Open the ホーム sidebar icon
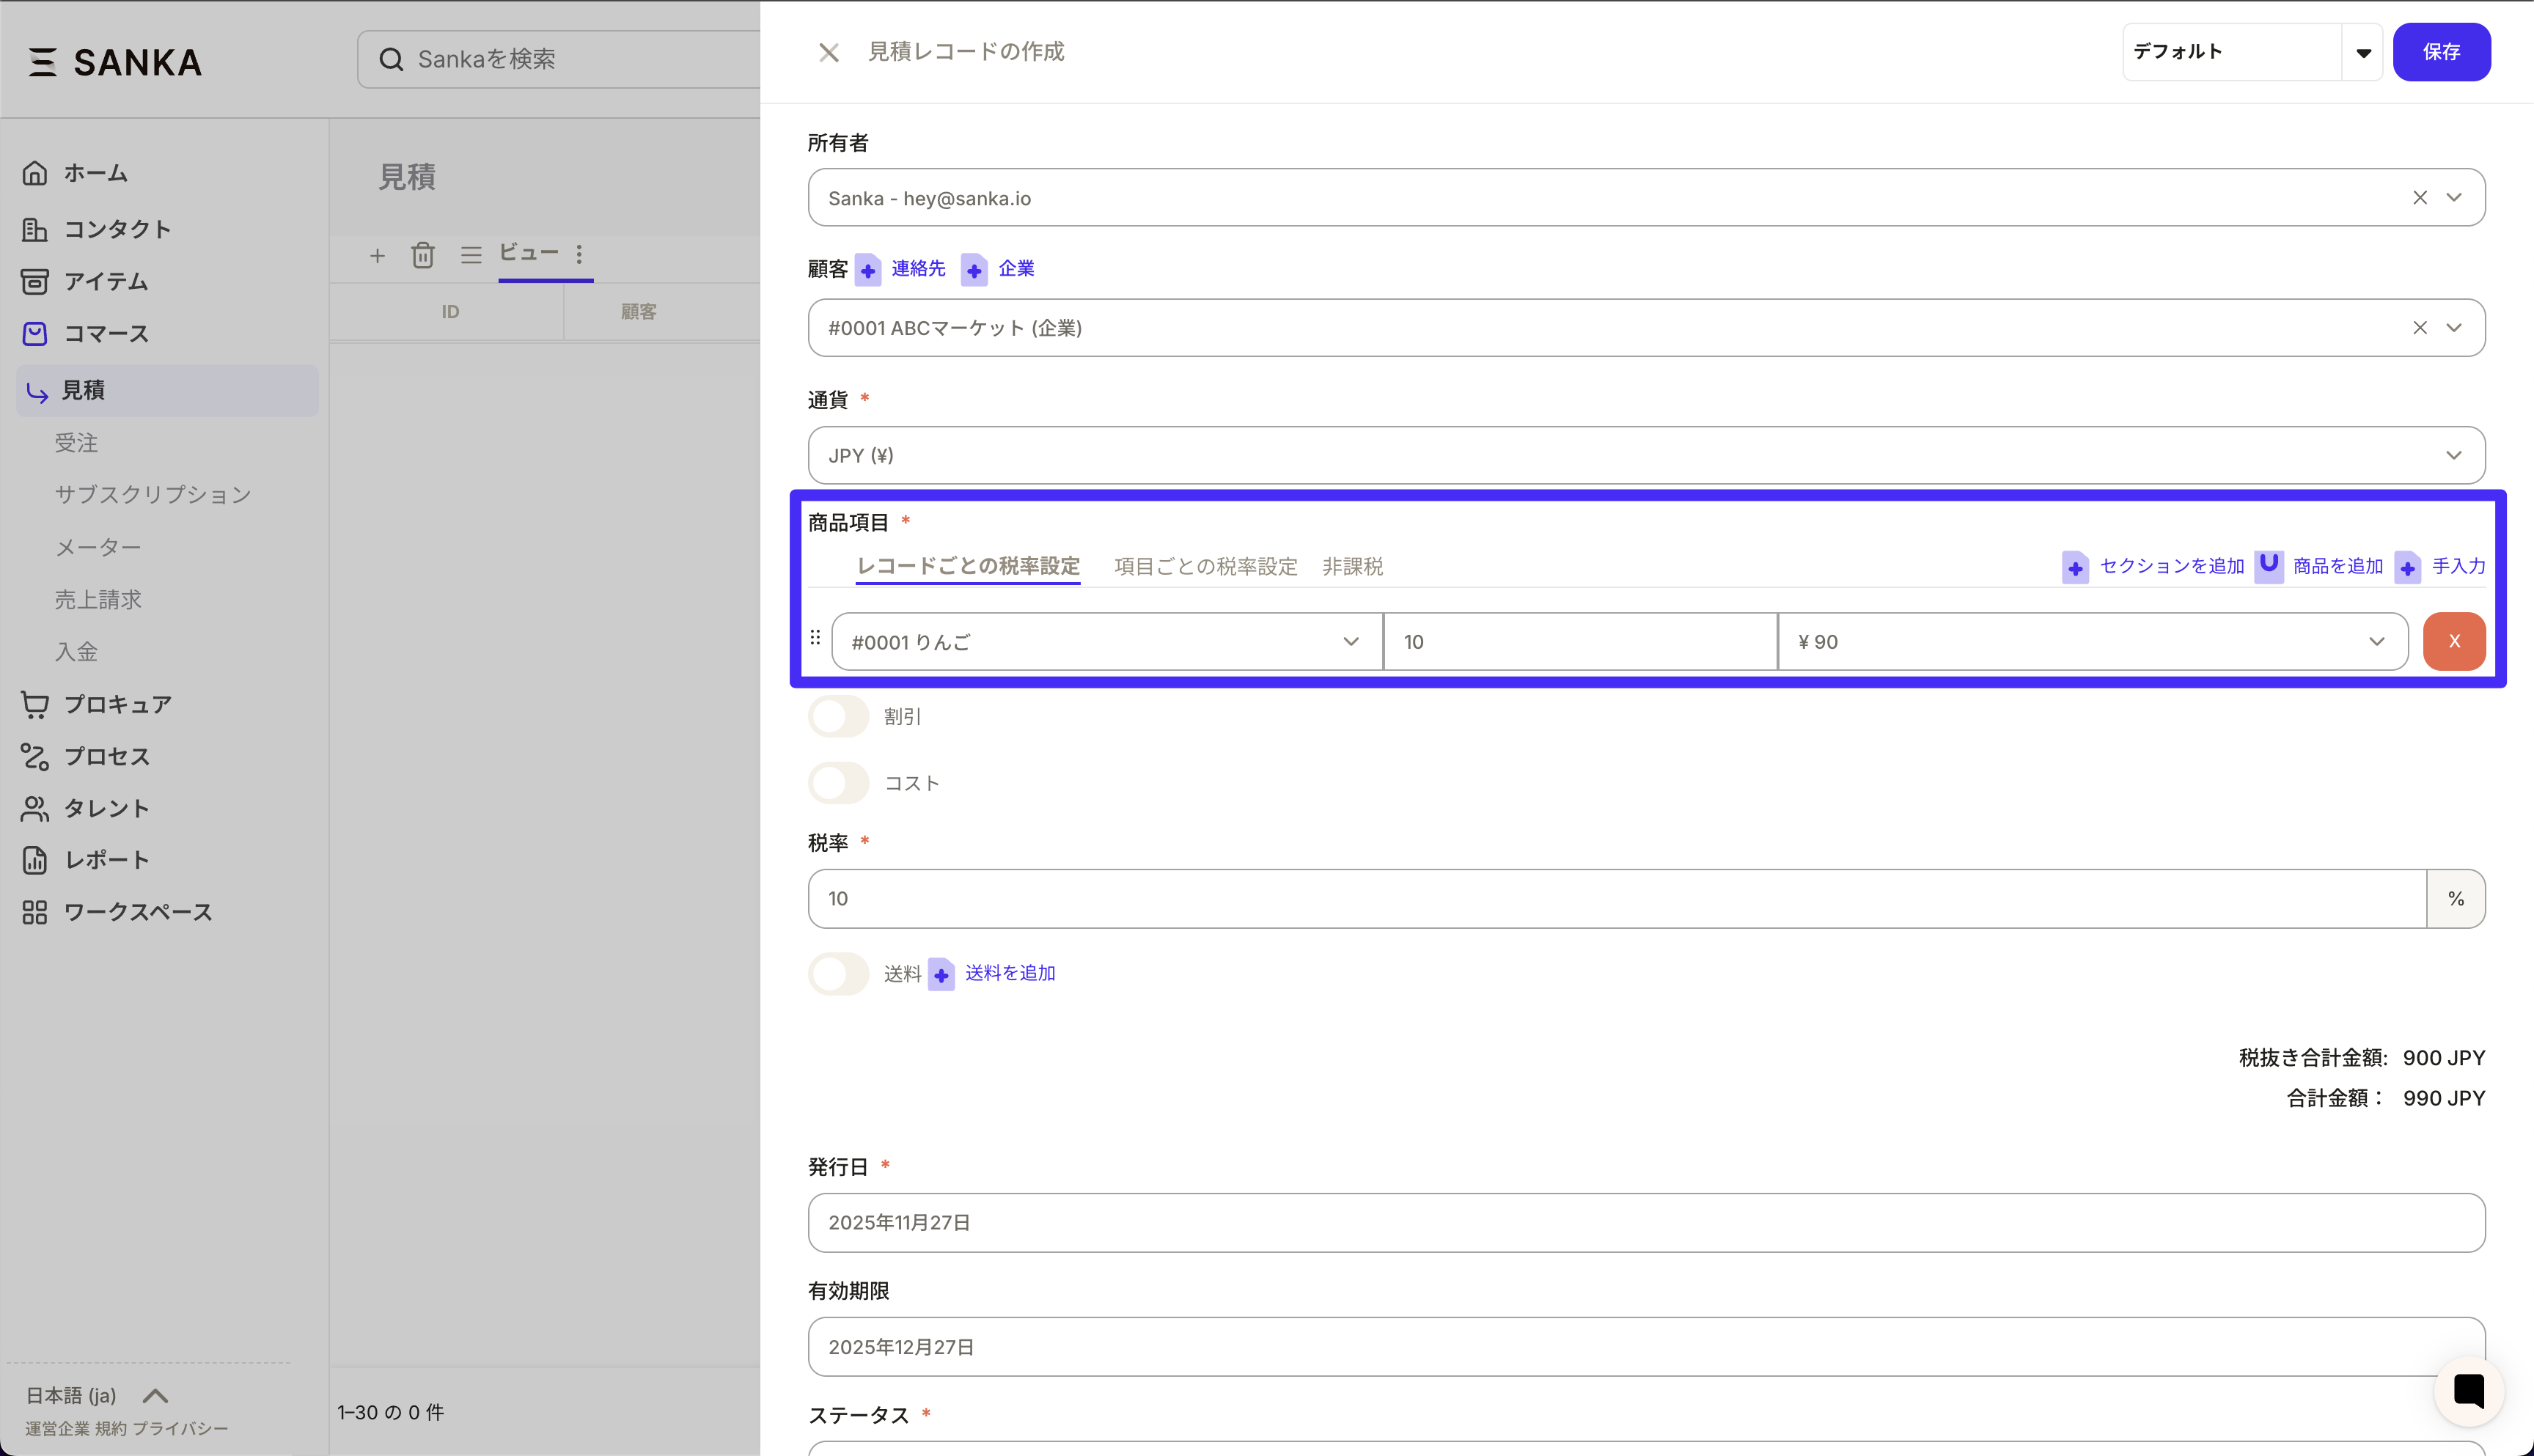2534x1456 pixels. (x=35, y=172)
